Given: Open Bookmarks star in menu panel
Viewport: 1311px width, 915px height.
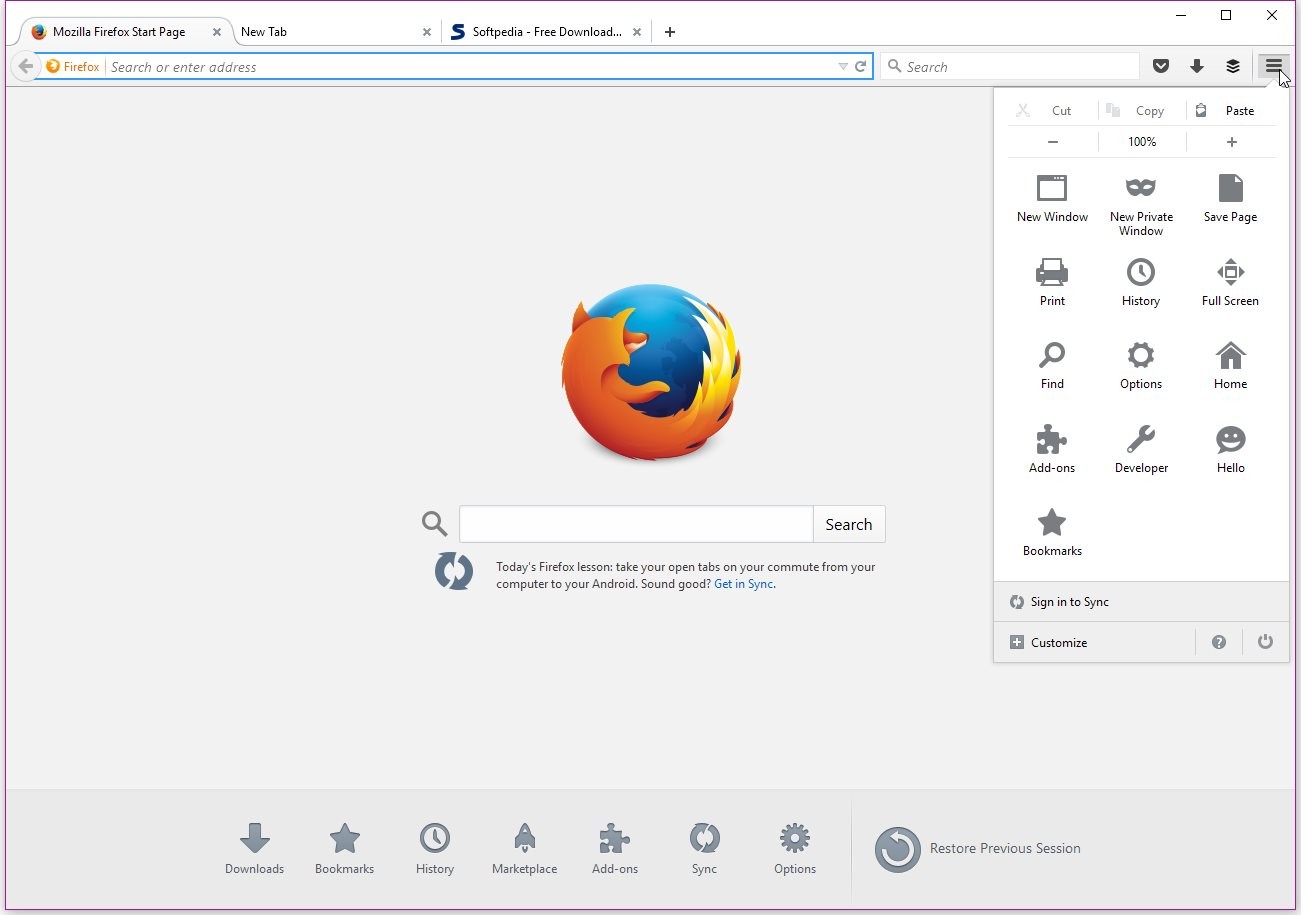Looking at the screenshot, I should 1052,532.
